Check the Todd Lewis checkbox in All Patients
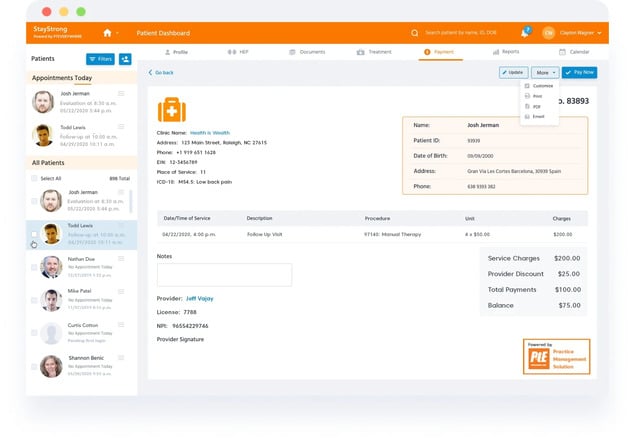Screen dimensions: 635x443 (x=34, y=234)
